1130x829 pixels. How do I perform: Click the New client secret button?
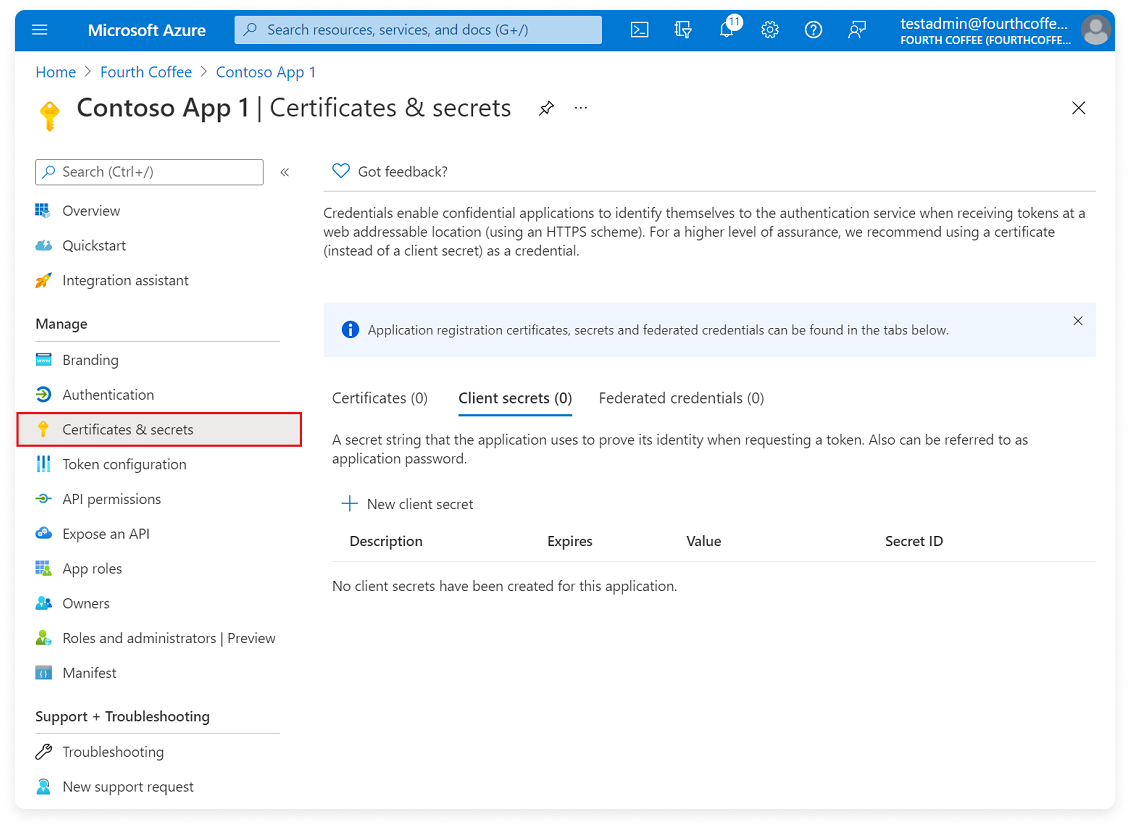tap(407, 504)
